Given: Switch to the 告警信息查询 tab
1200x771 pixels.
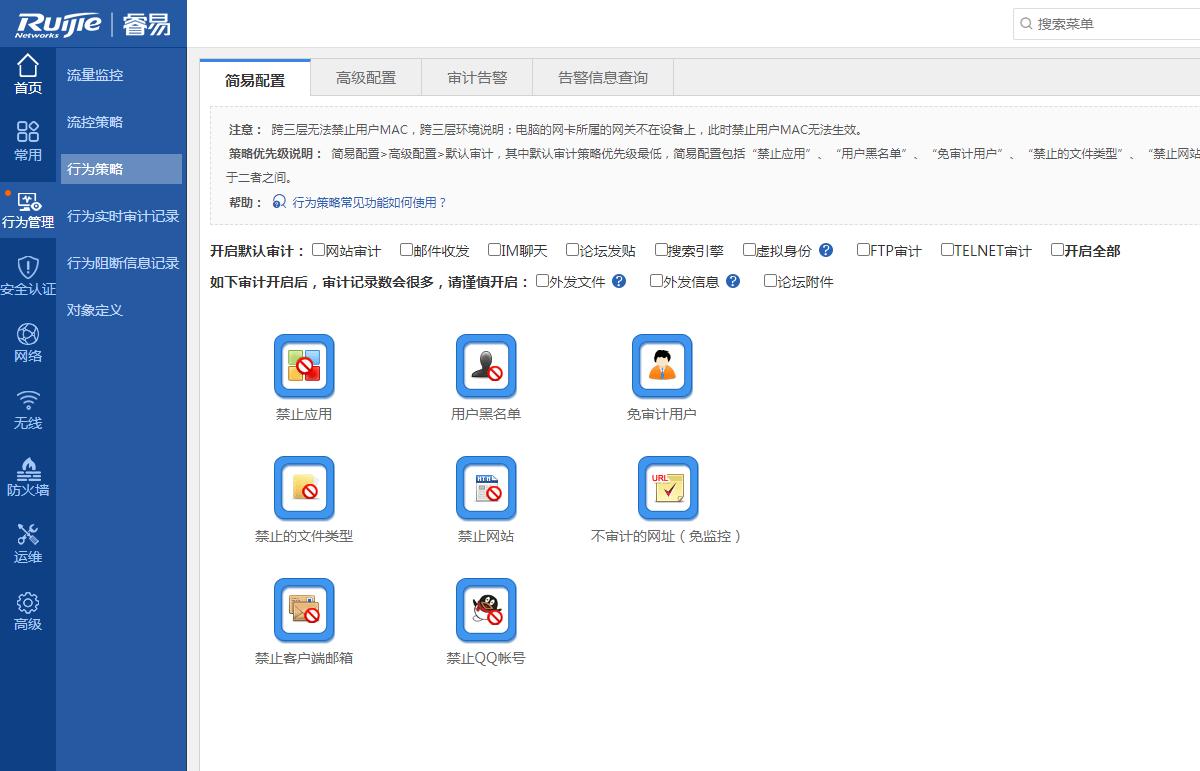Looking at the screenshot, I should 602,76.
